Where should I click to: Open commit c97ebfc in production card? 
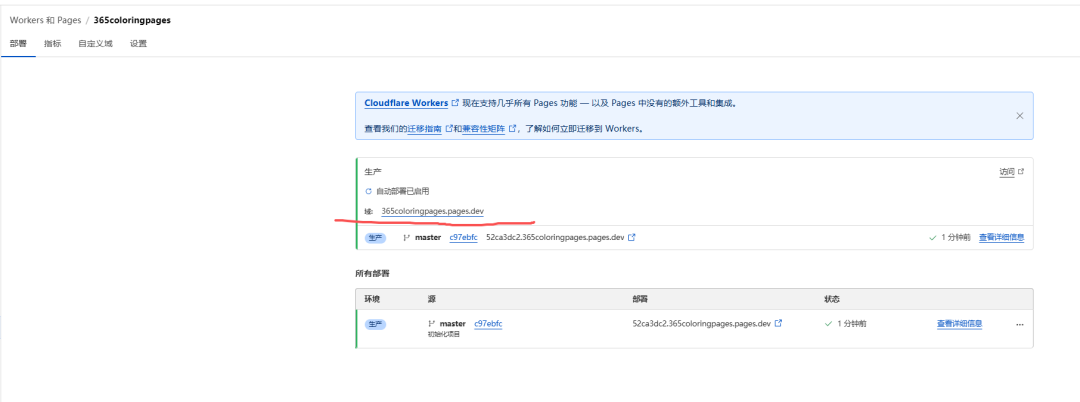pyautogui.click(x=463, y=238)
